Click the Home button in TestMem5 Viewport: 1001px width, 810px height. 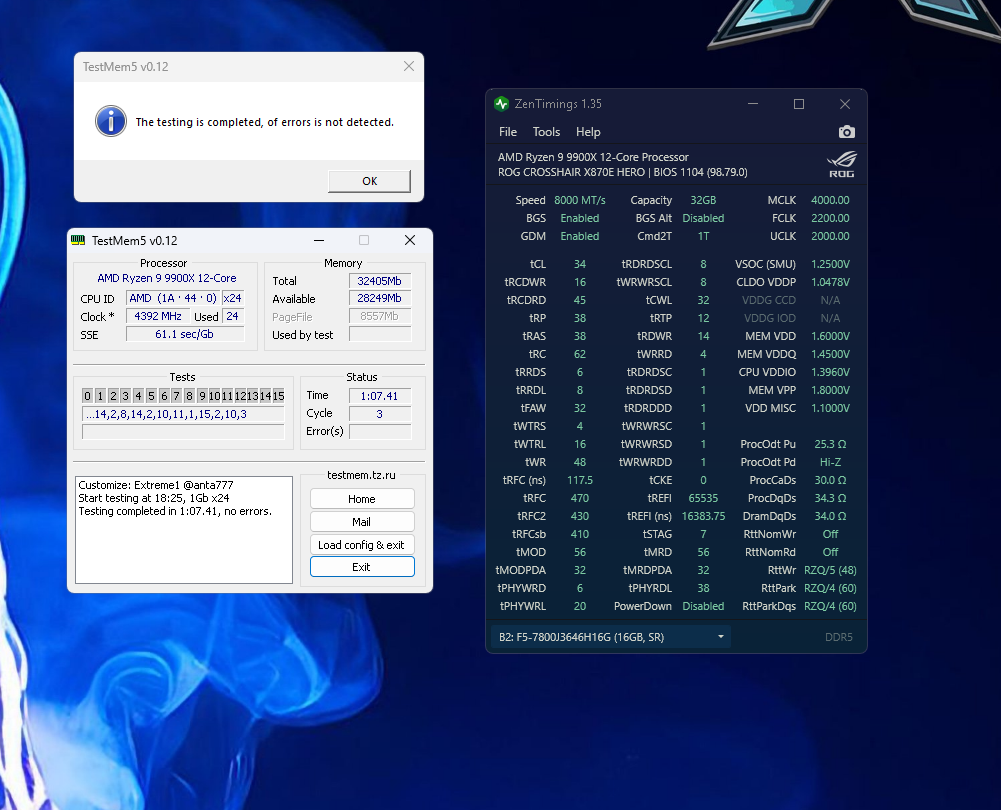(x=361, y=499)
